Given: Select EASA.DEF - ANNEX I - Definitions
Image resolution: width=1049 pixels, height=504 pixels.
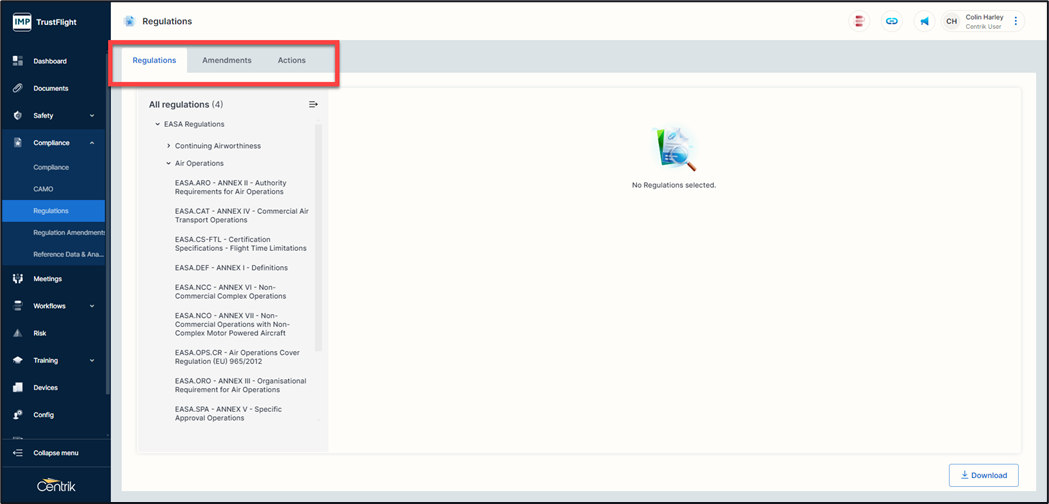Looking at the screenshot, I should 231,268.
